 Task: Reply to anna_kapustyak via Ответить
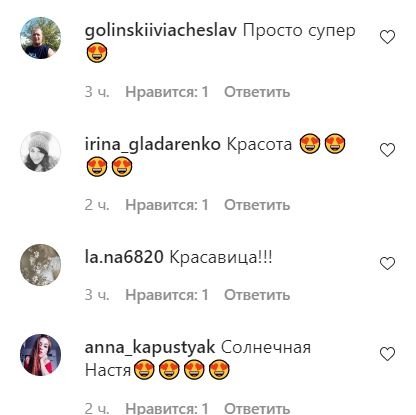click(257, 408)
